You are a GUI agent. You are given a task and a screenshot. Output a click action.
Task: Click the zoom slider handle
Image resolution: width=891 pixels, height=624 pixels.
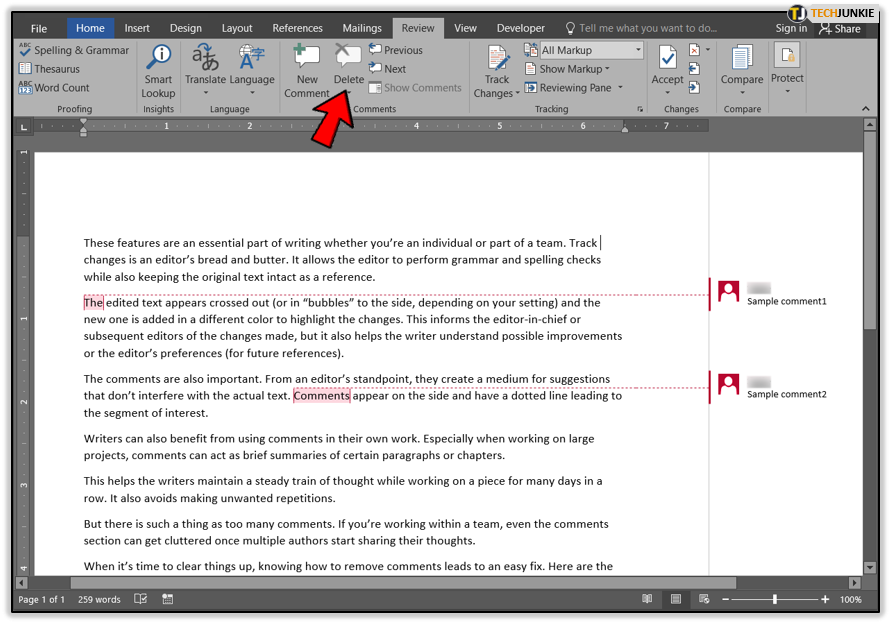[775, 599]
